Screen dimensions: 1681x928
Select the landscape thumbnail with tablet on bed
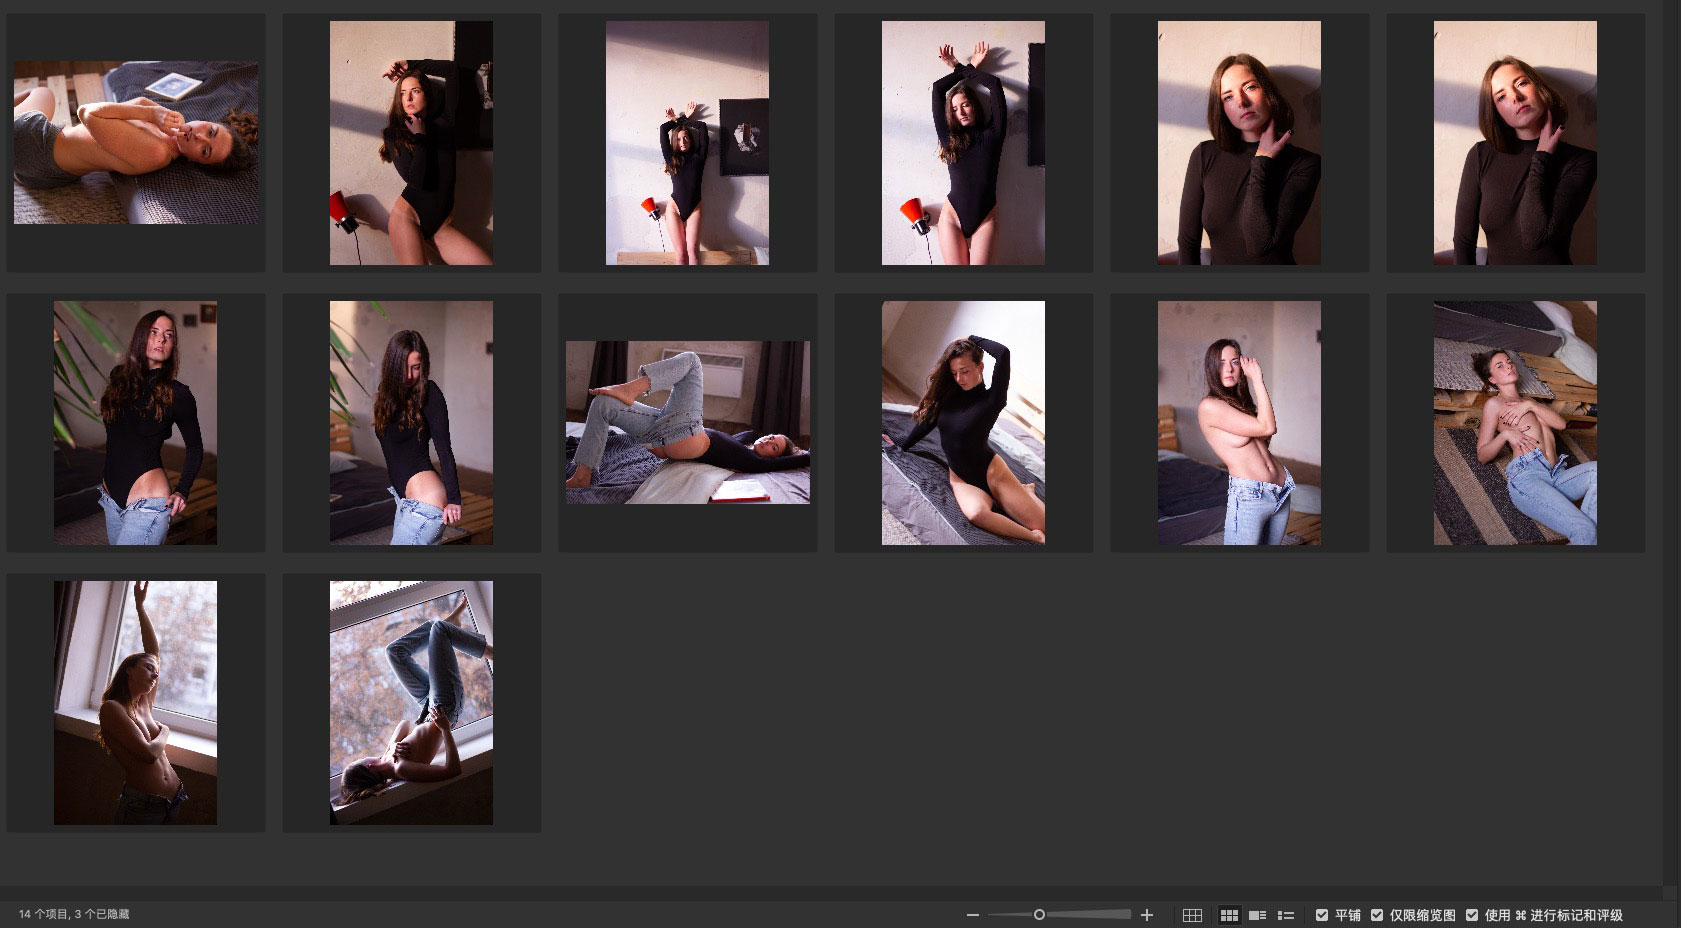(135, 143)
